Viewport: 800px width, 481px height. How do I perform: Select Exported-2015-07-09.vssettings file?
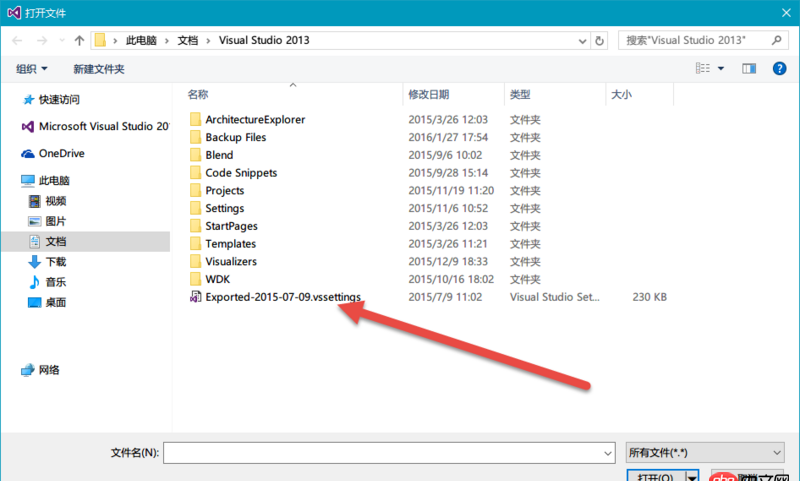(x=283, y=297)
